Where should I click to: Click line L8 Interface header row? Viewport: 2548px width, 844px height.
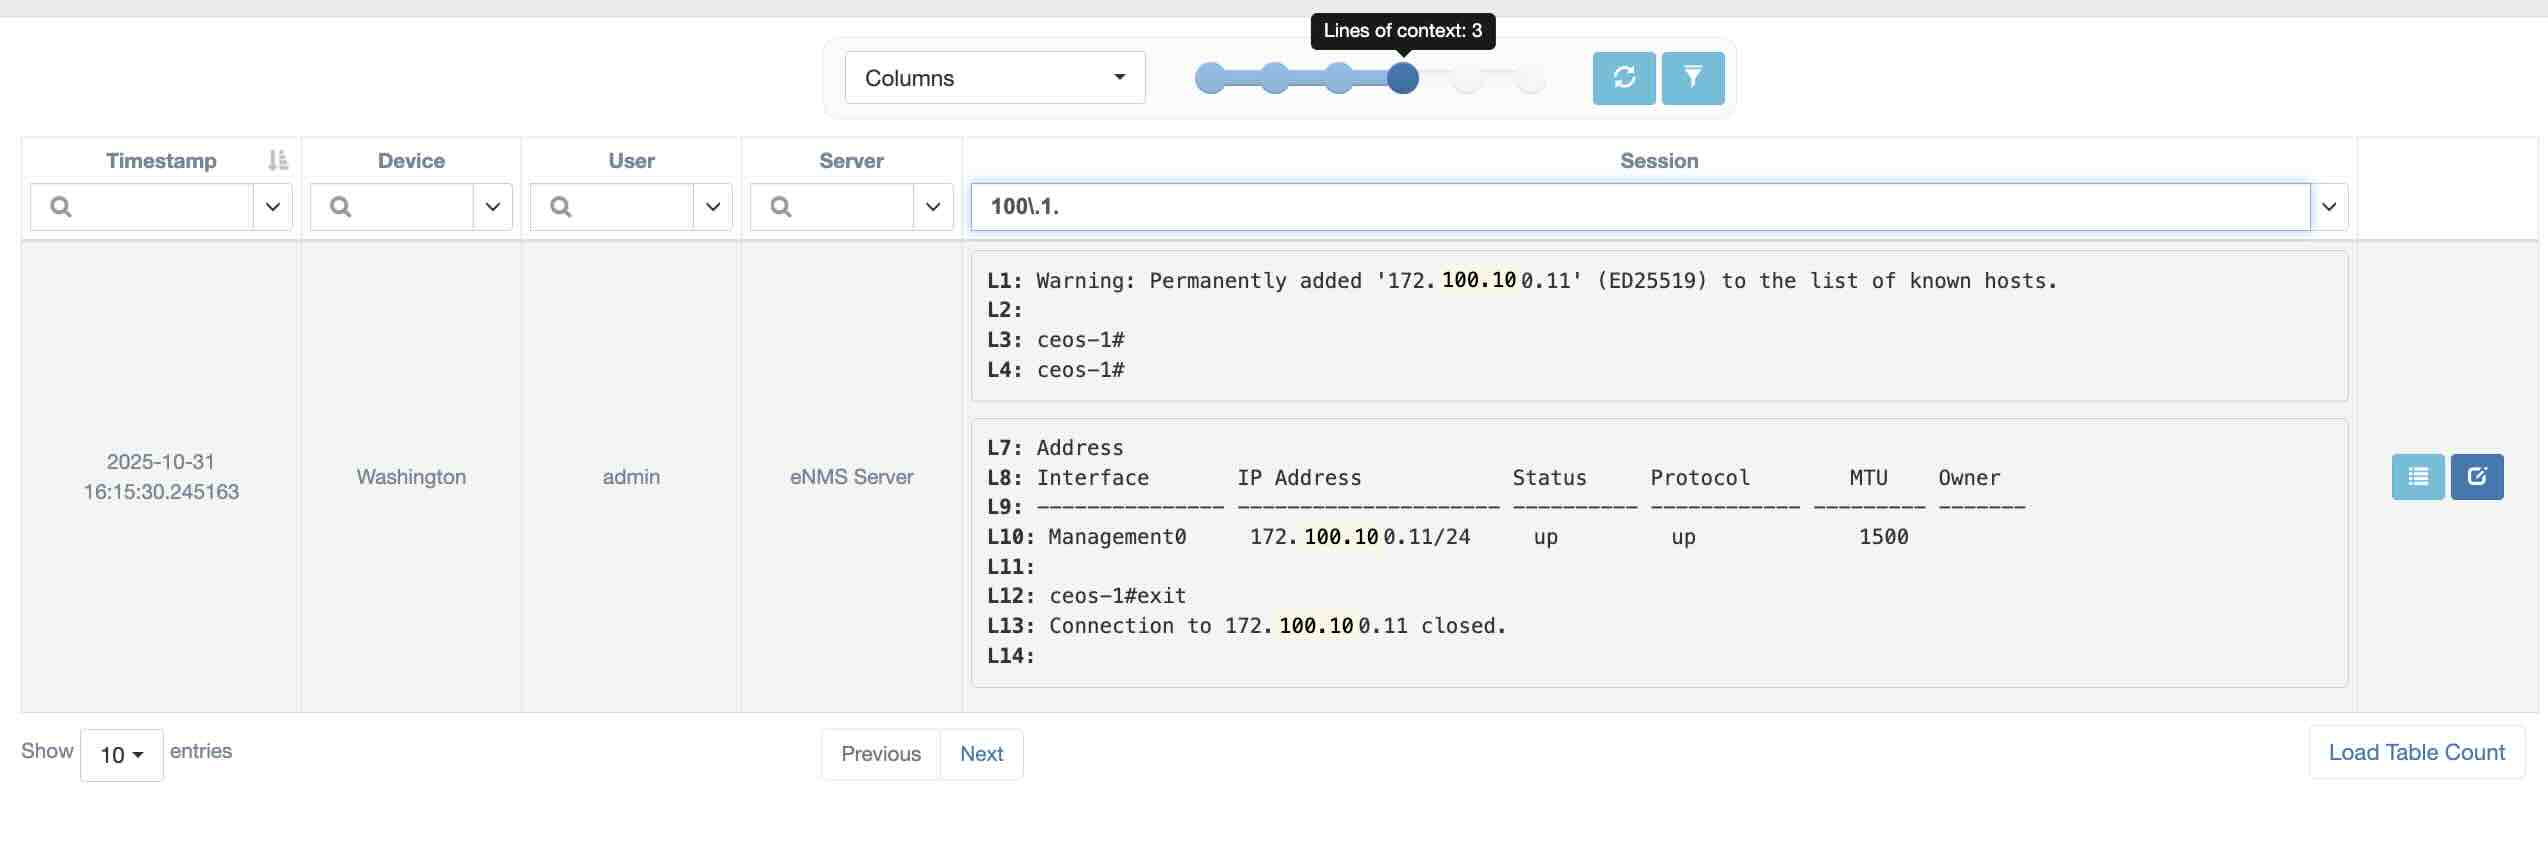point(1494,478)
